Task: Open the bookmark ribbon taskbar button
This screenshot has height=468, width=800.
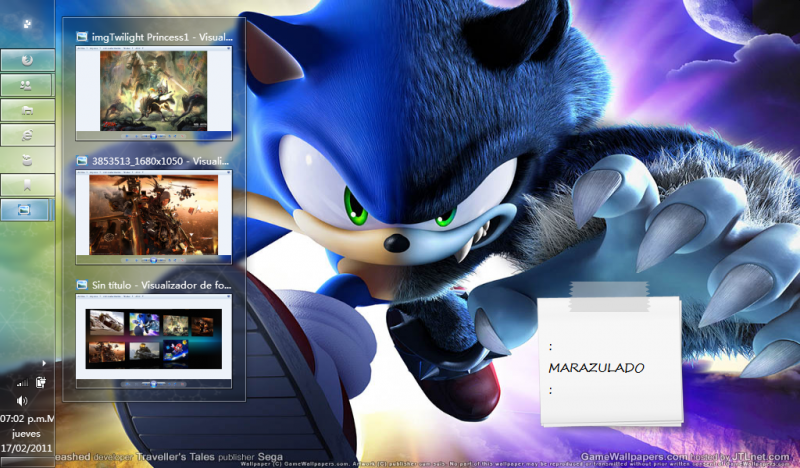Action: coord(28,185)
